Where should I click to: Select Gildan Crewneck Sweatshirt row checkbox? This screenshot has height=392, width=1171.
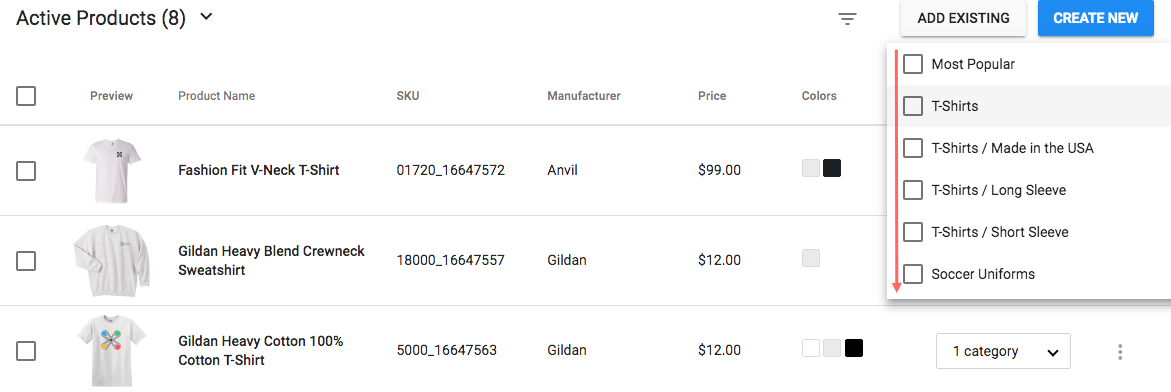26,261
